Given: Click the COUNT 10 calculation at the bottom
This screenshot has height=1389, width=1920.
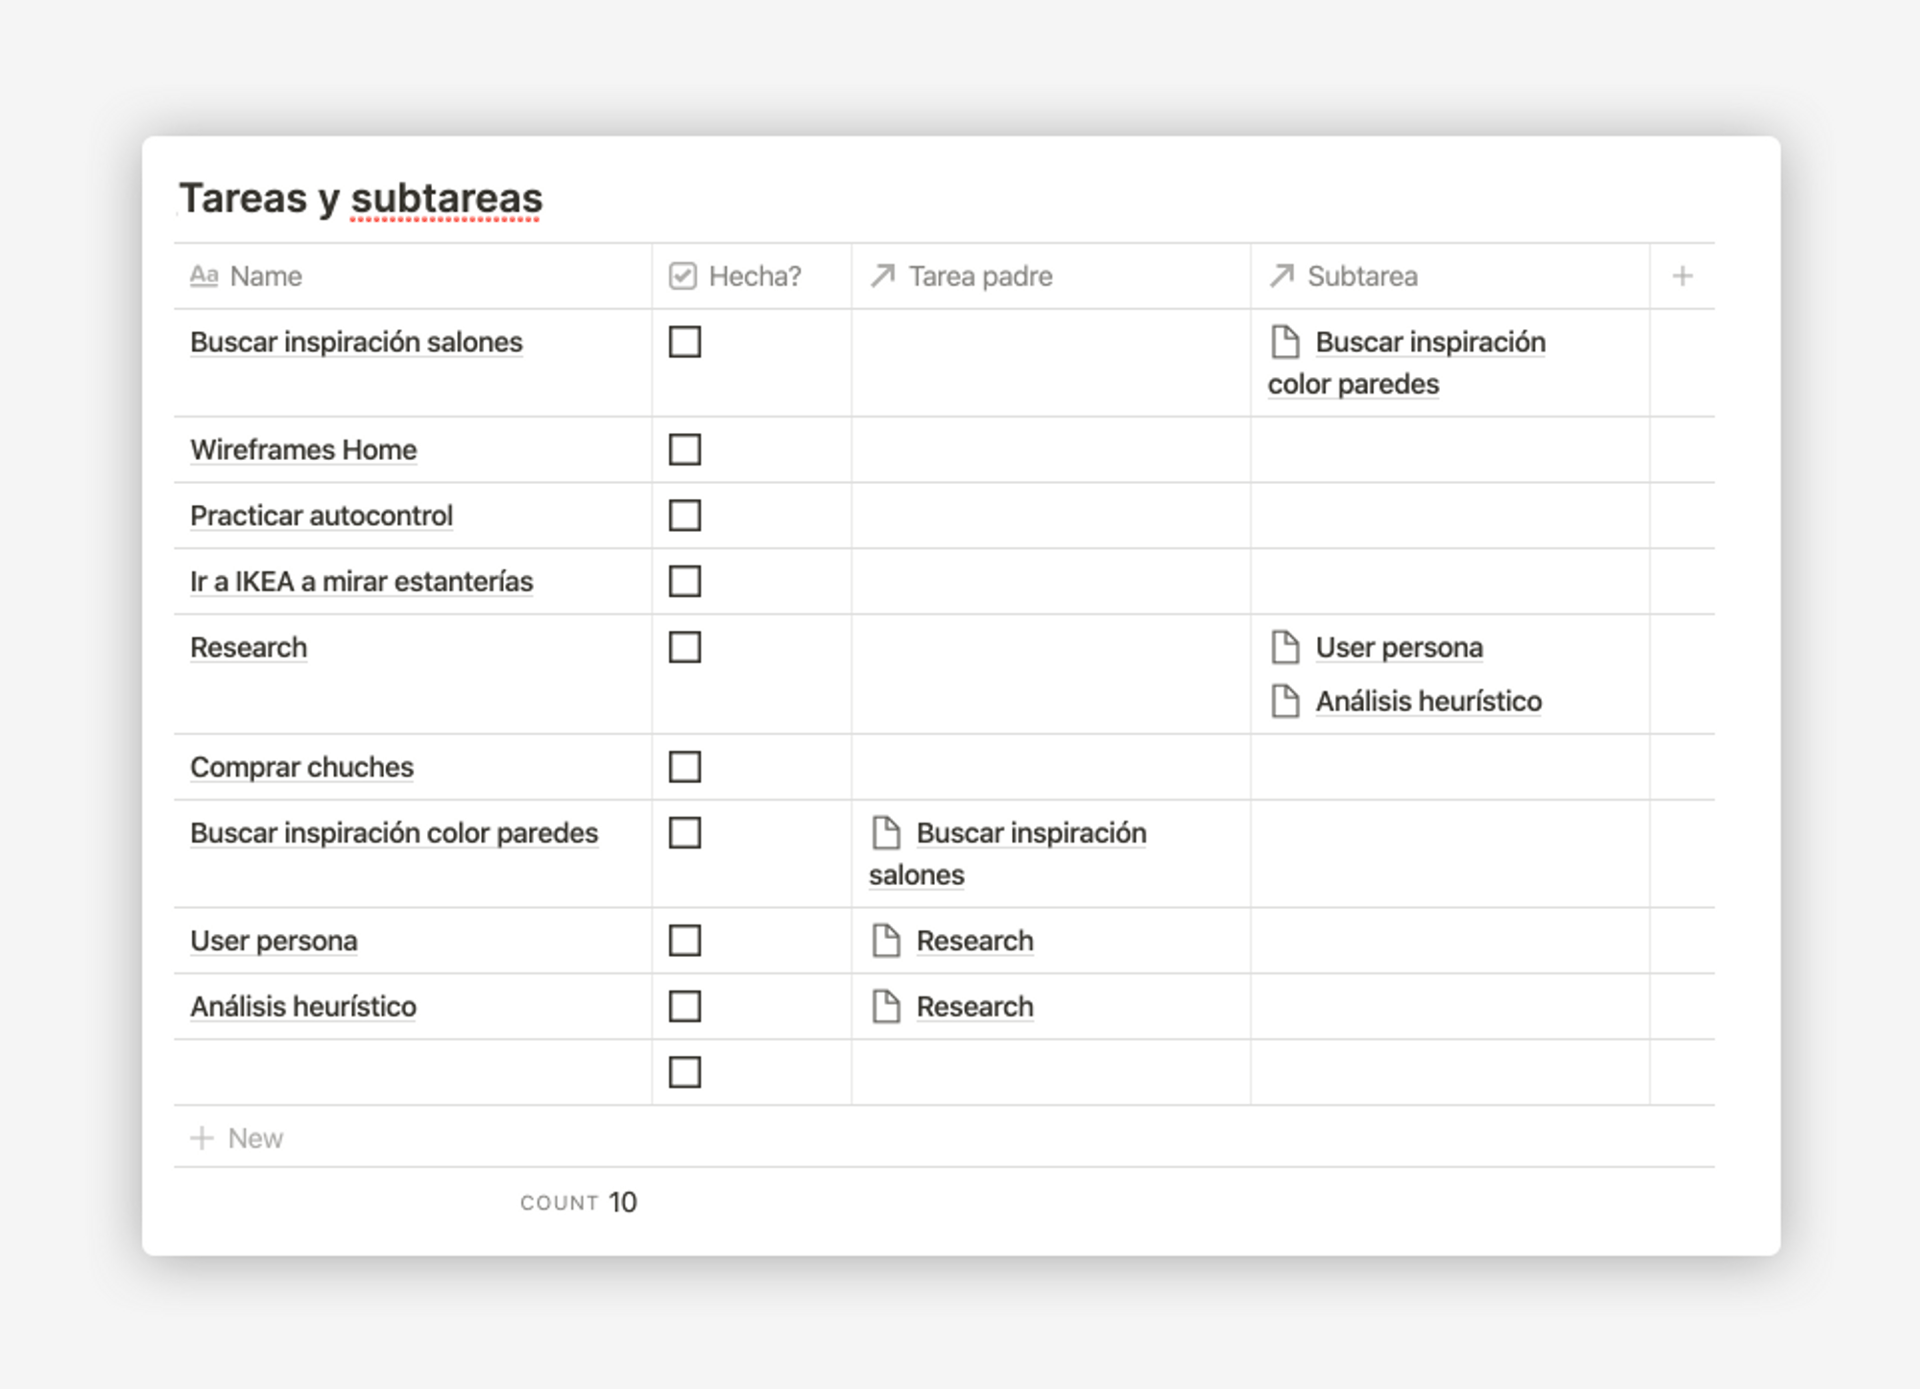Looking at the screenshot, I should click(578, 1202).
